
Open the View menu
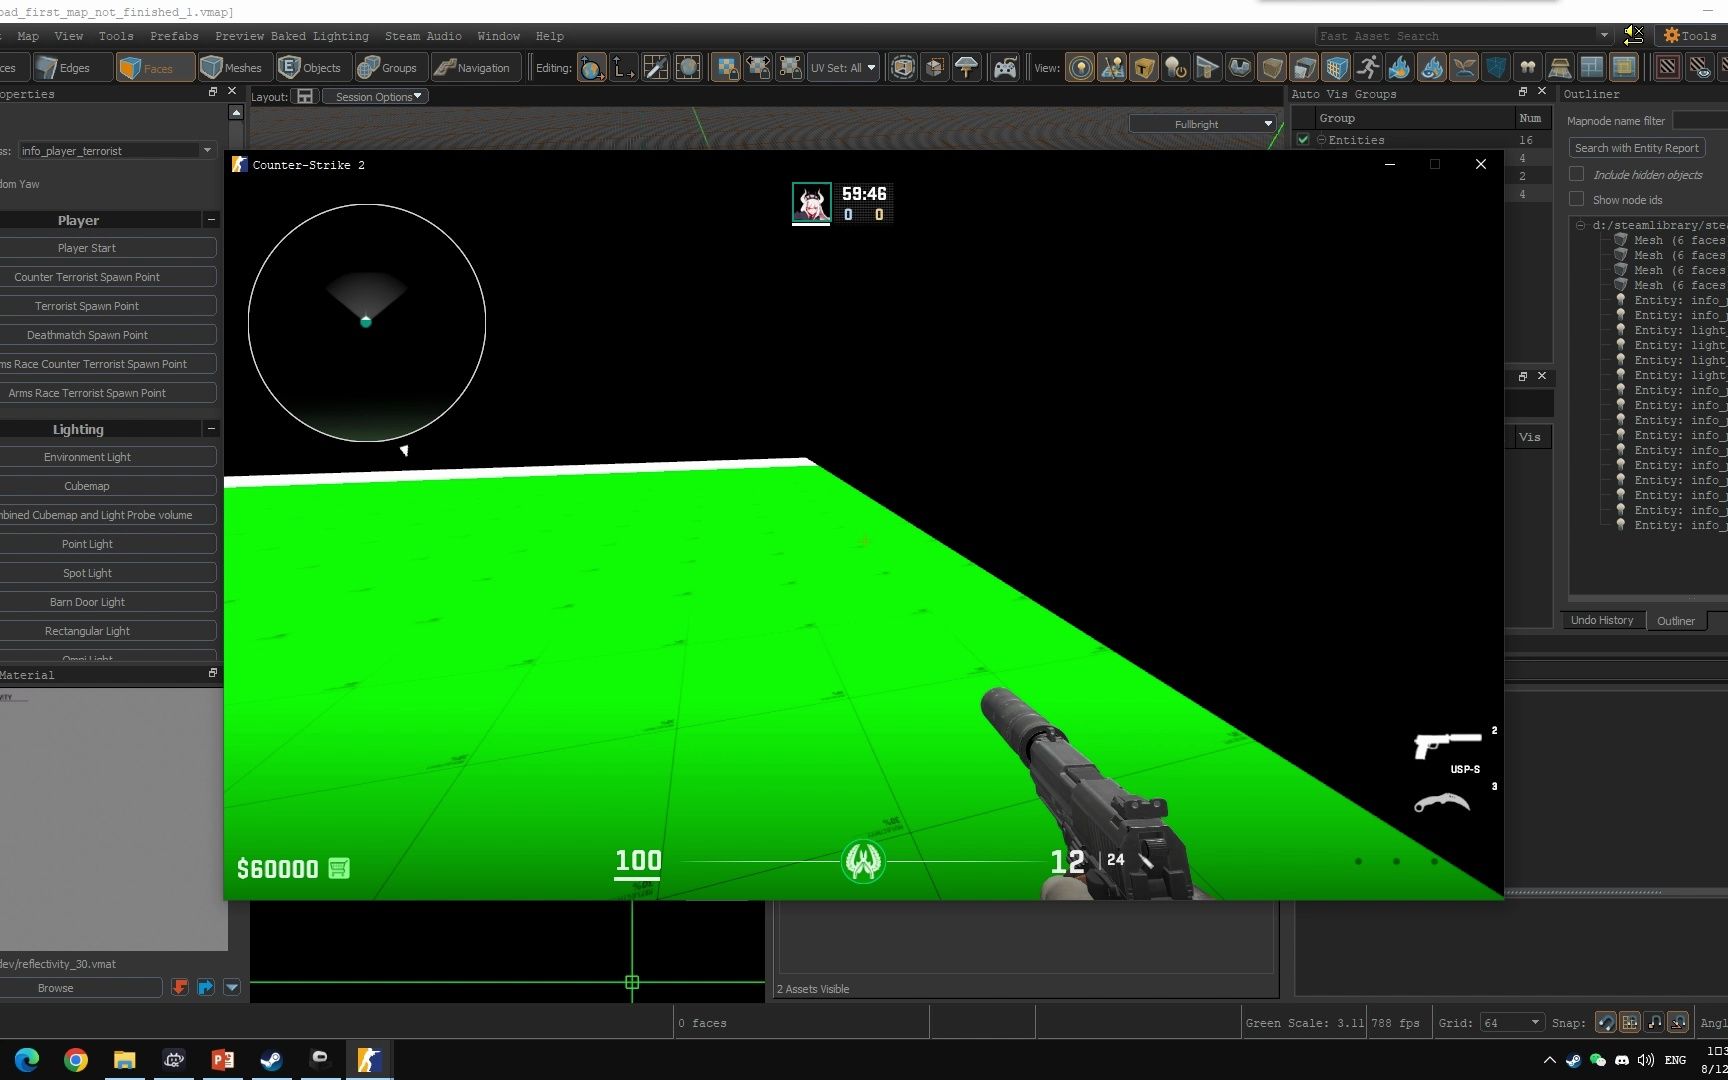[69, 36]
